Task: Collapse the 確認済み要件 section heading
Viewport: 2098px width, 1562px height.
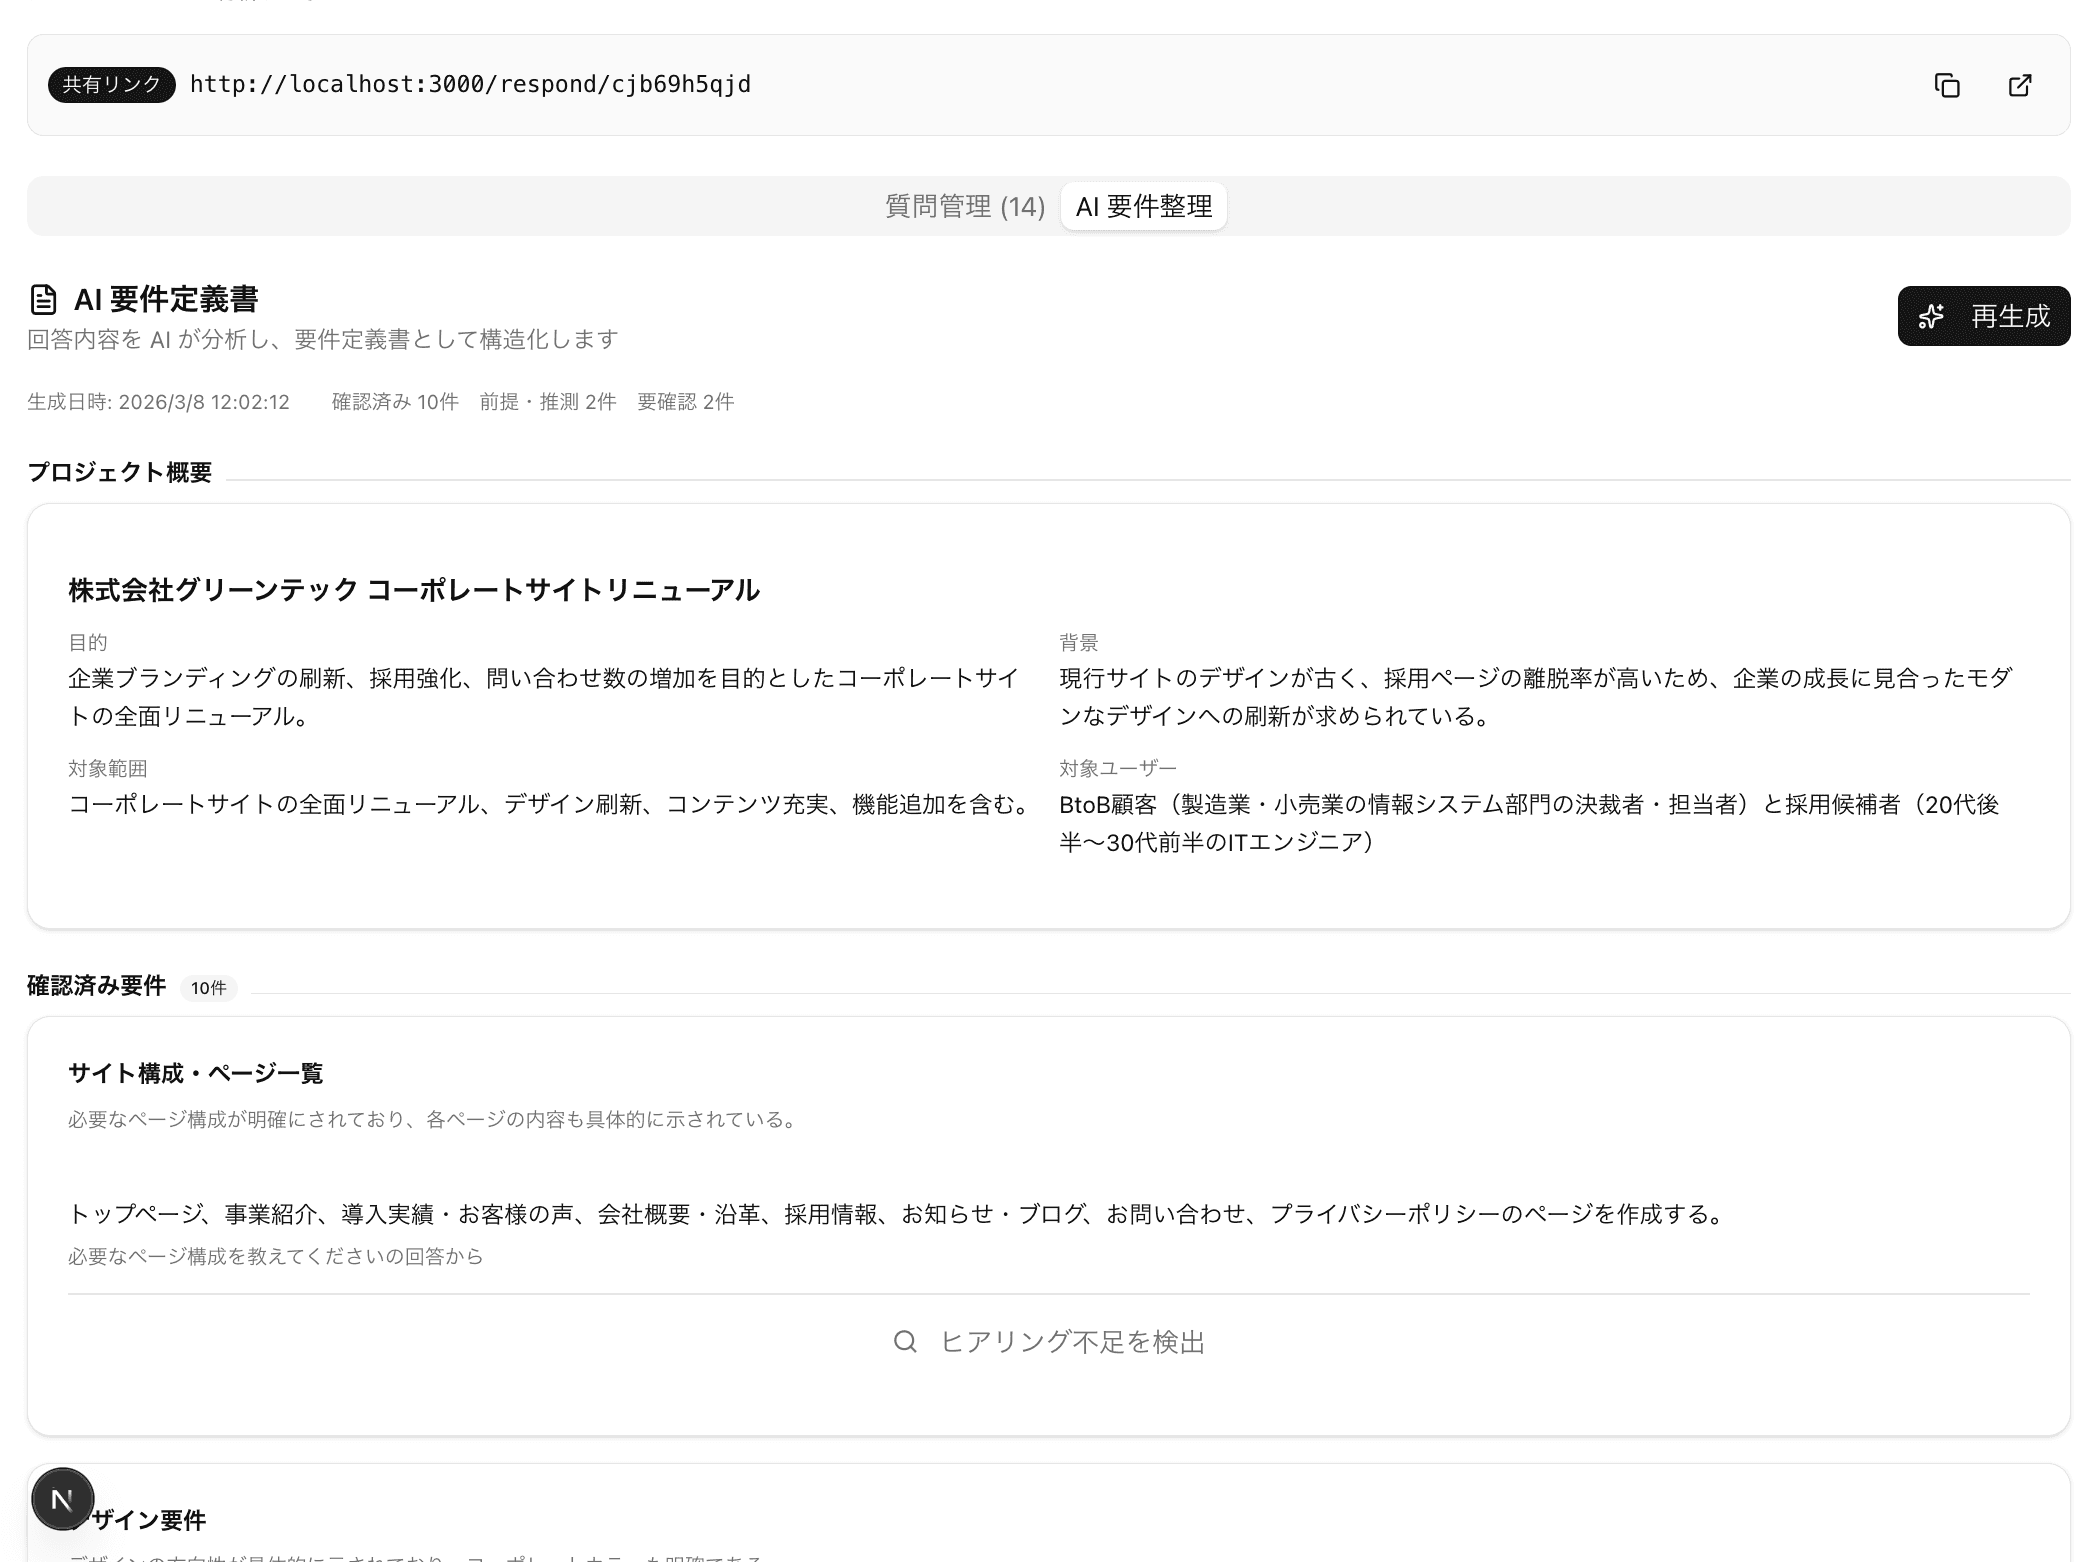Action: pos(97,986)
